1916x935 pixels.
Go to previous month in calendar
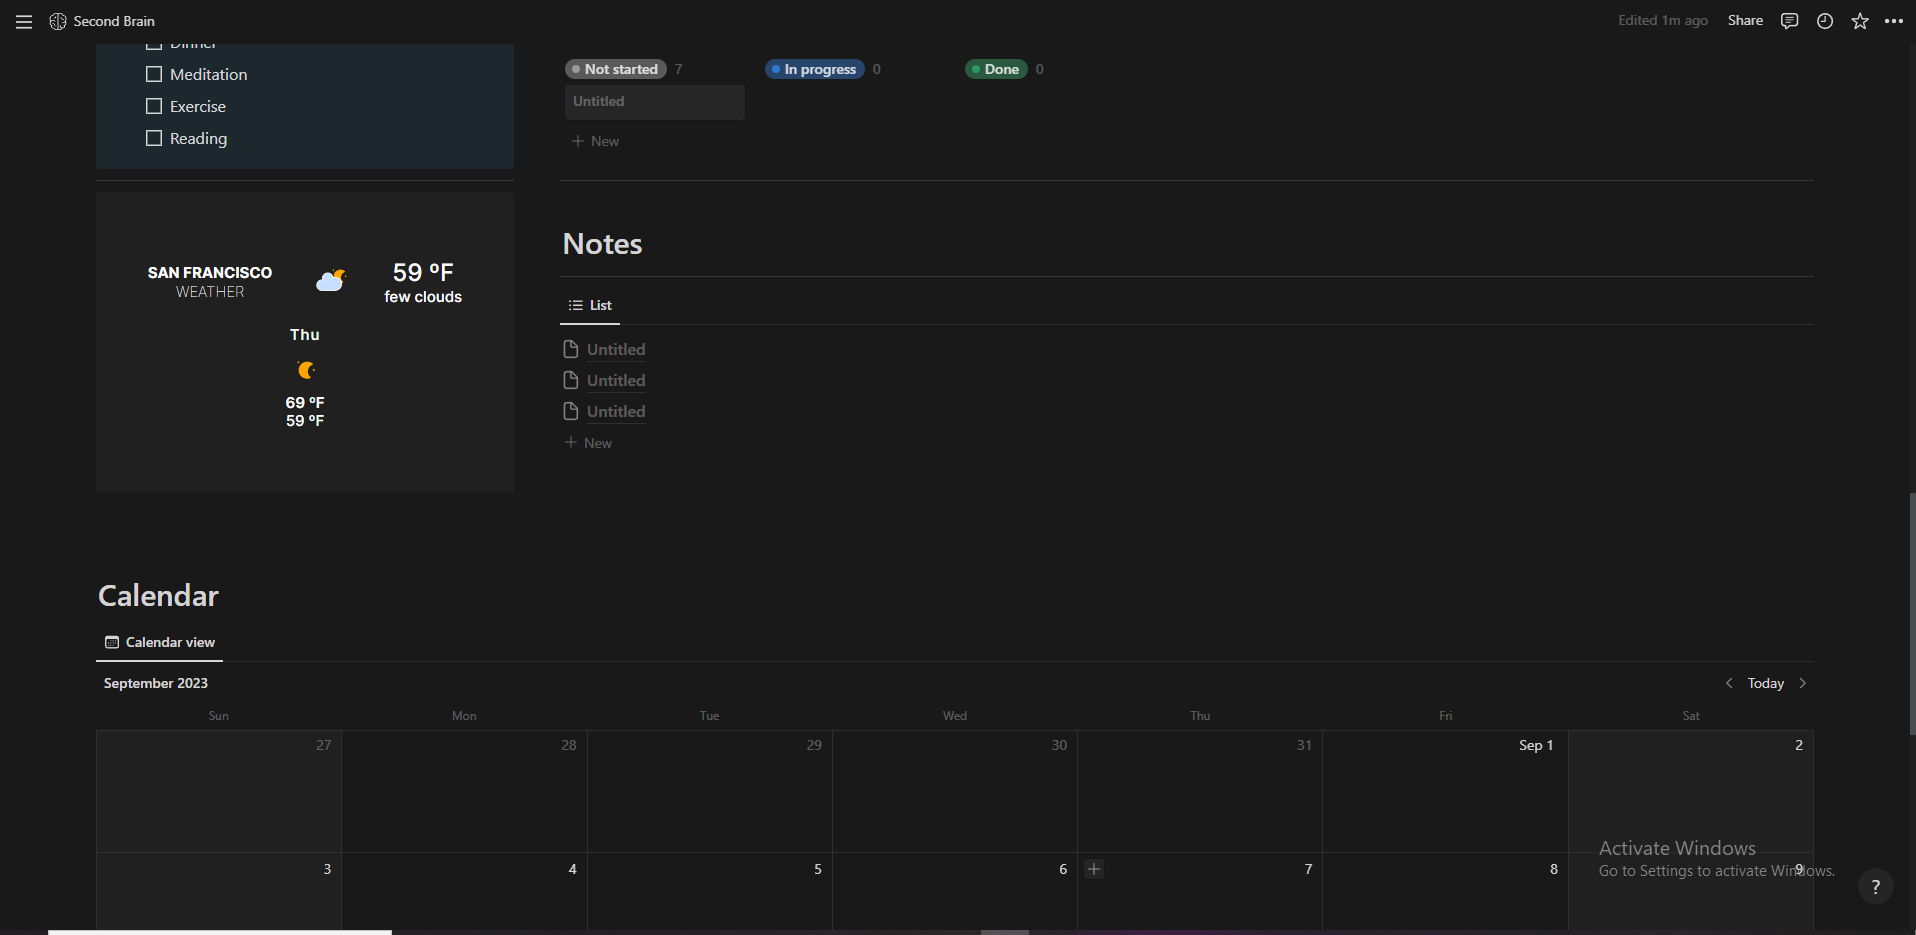click(x=1729, y=683)
